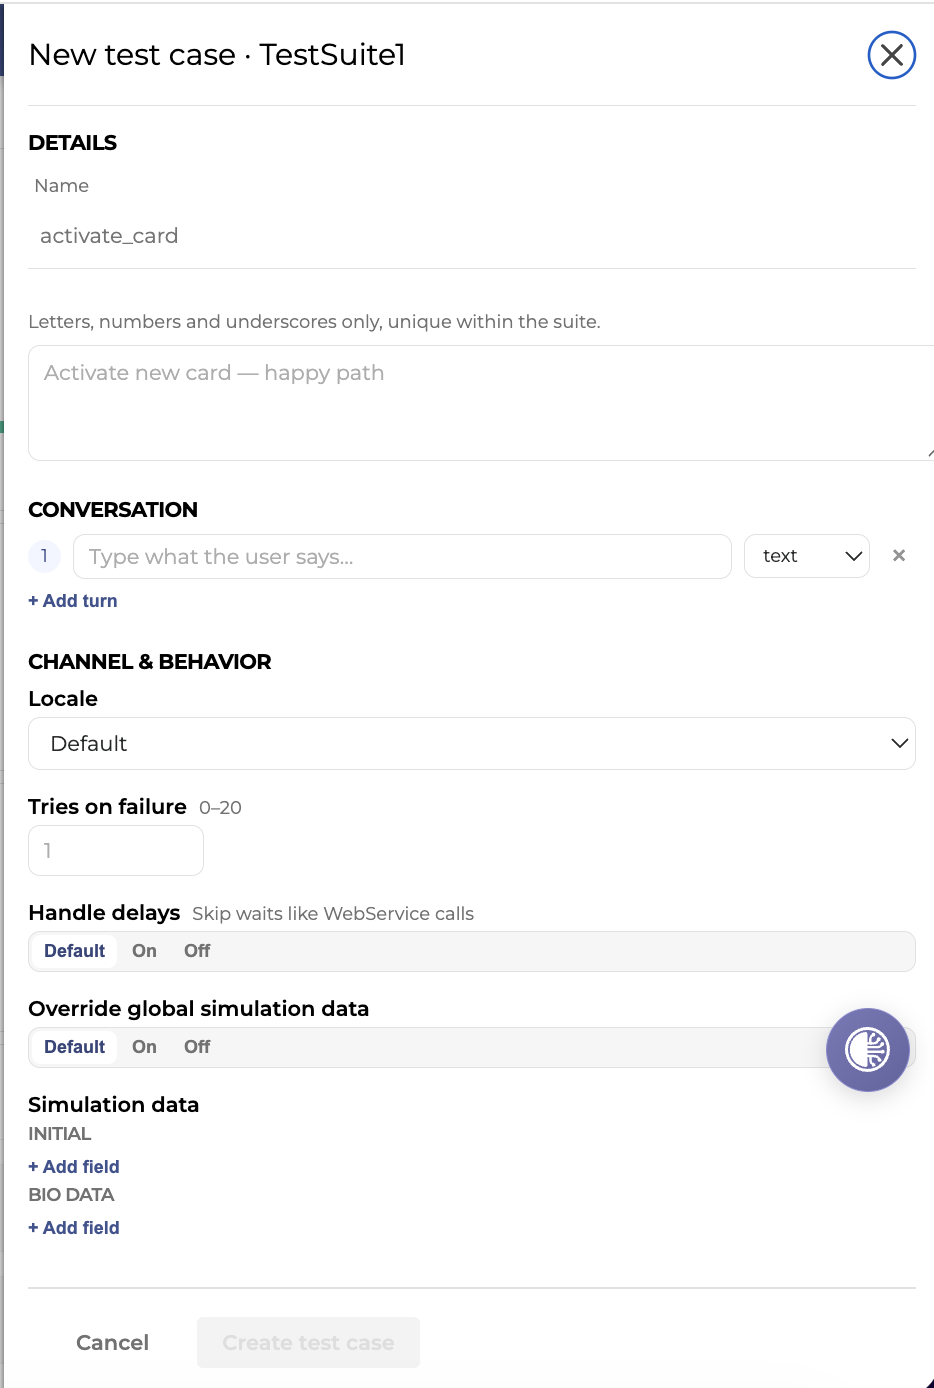Expand the Locale Default dropdown
Image resolution: width=934 pixels, height=1388 pixels.
coord(472,743)
